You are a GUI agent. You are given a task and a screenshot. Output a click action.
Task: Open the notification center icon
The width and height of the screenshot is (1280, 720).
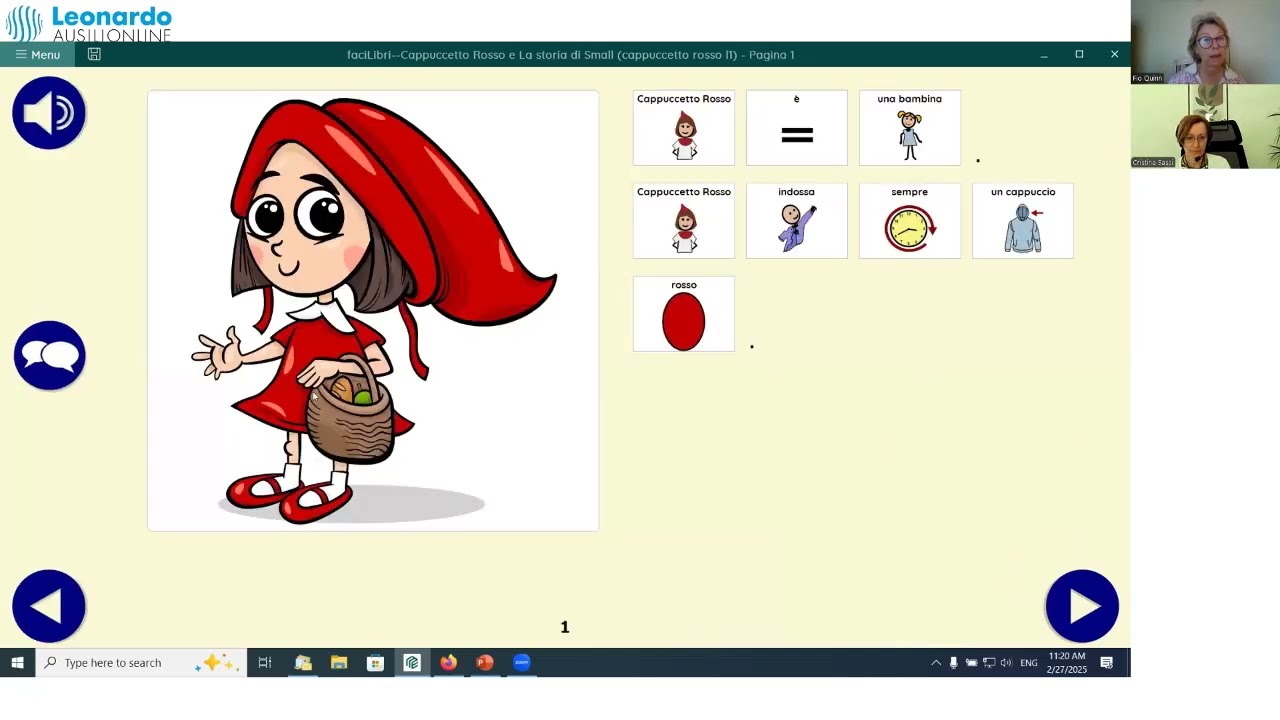click(1107, 662)
